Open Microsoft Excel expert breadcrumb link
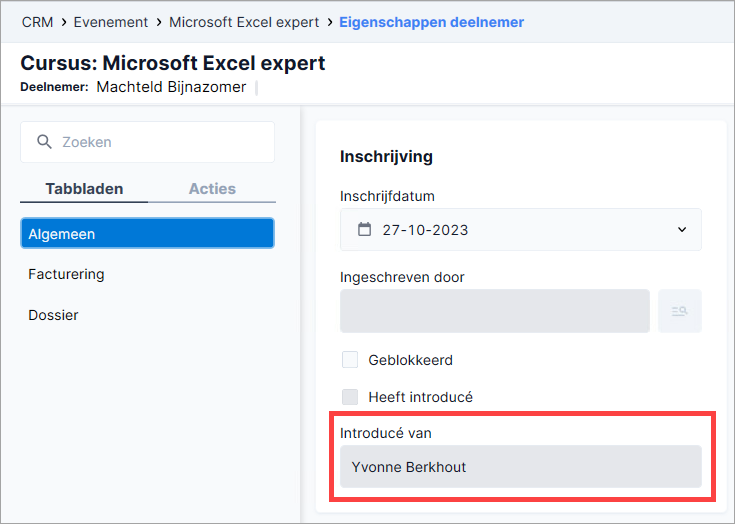735x524 pixels. [x=244, y=22]
